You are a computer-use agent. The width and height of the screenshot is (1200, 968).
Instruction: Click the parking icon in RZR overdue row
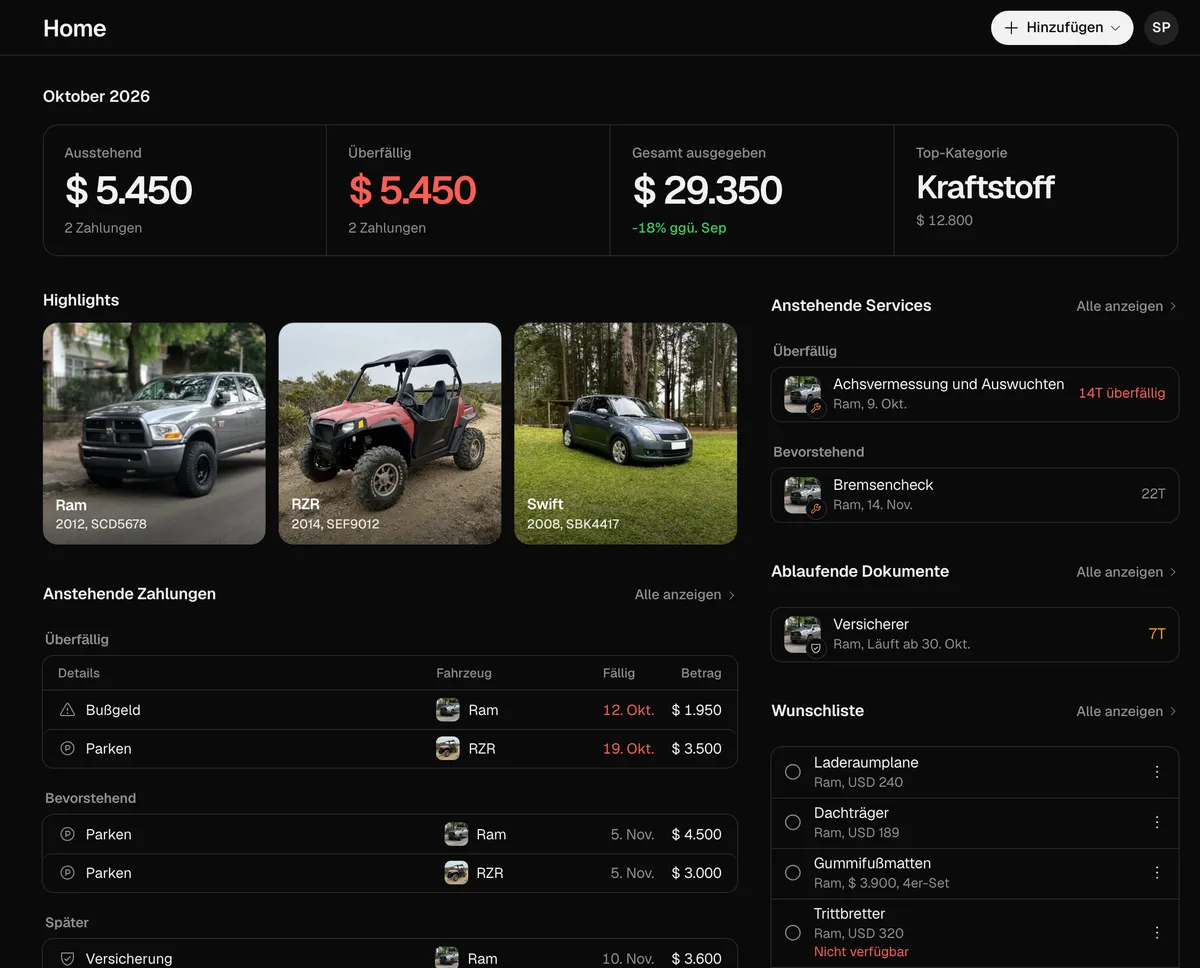(x=68, y=748)
